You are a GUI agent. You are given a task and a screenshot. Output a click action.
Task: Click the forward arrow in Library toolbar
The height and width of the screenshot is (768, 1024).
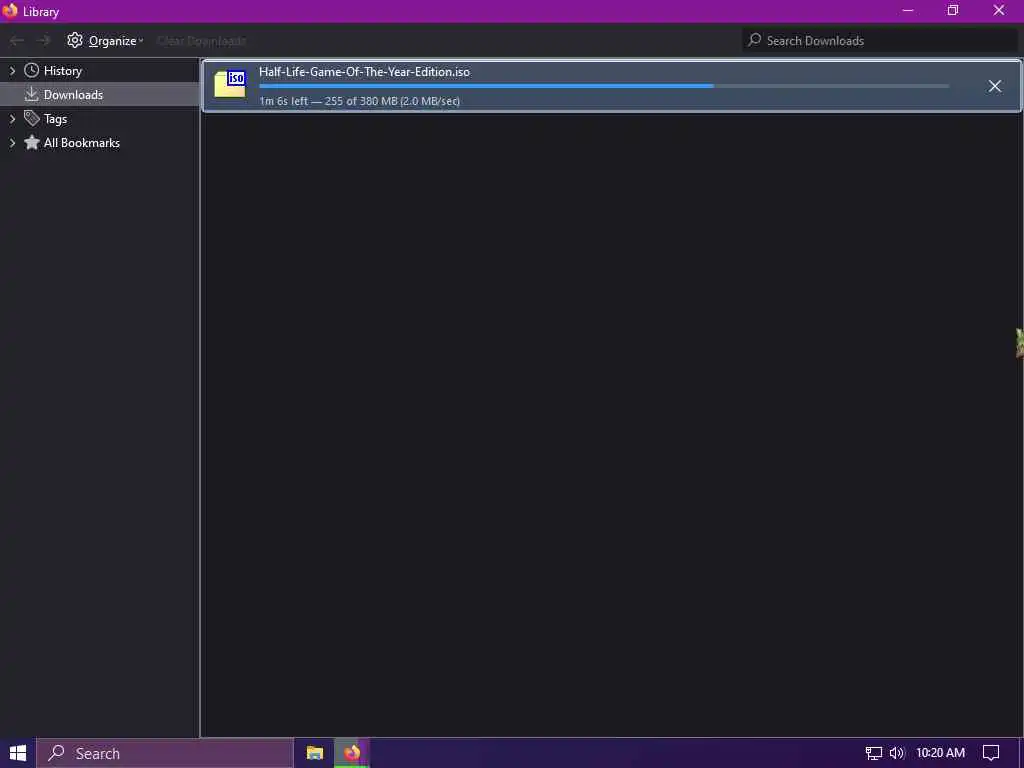tap(44, 40)
